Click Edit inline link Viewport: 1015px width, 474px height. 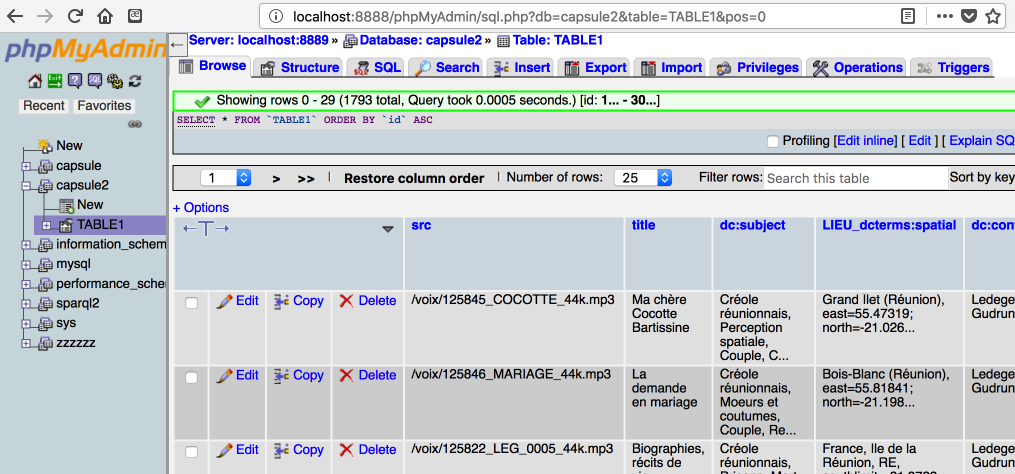pyautogui.click(x=866, y=141)
